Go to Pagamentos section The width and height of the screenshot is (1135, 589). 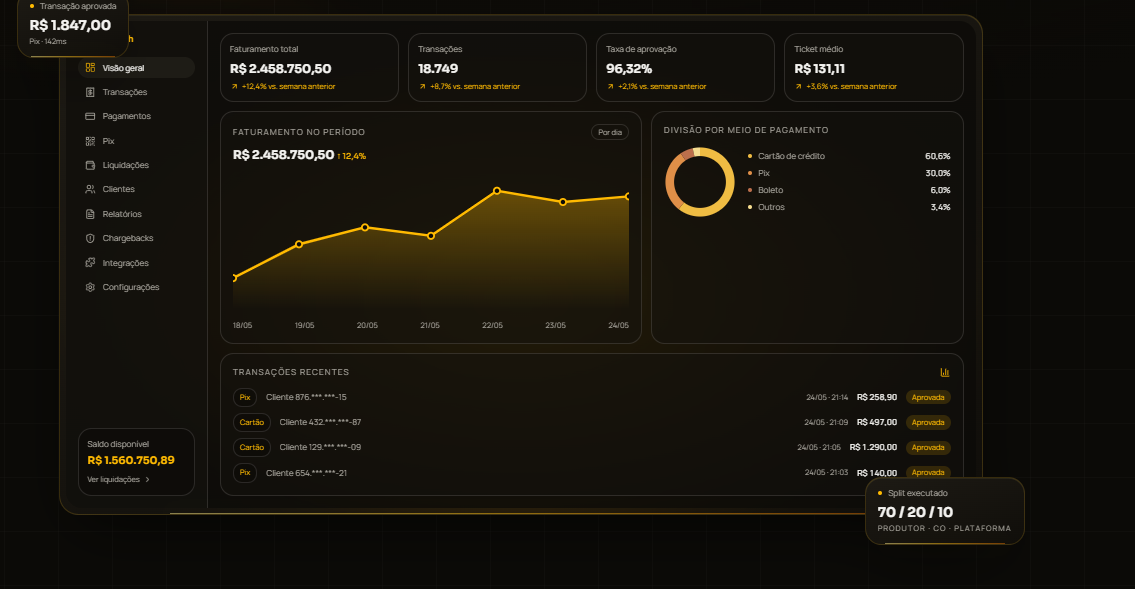click(136, 116)
